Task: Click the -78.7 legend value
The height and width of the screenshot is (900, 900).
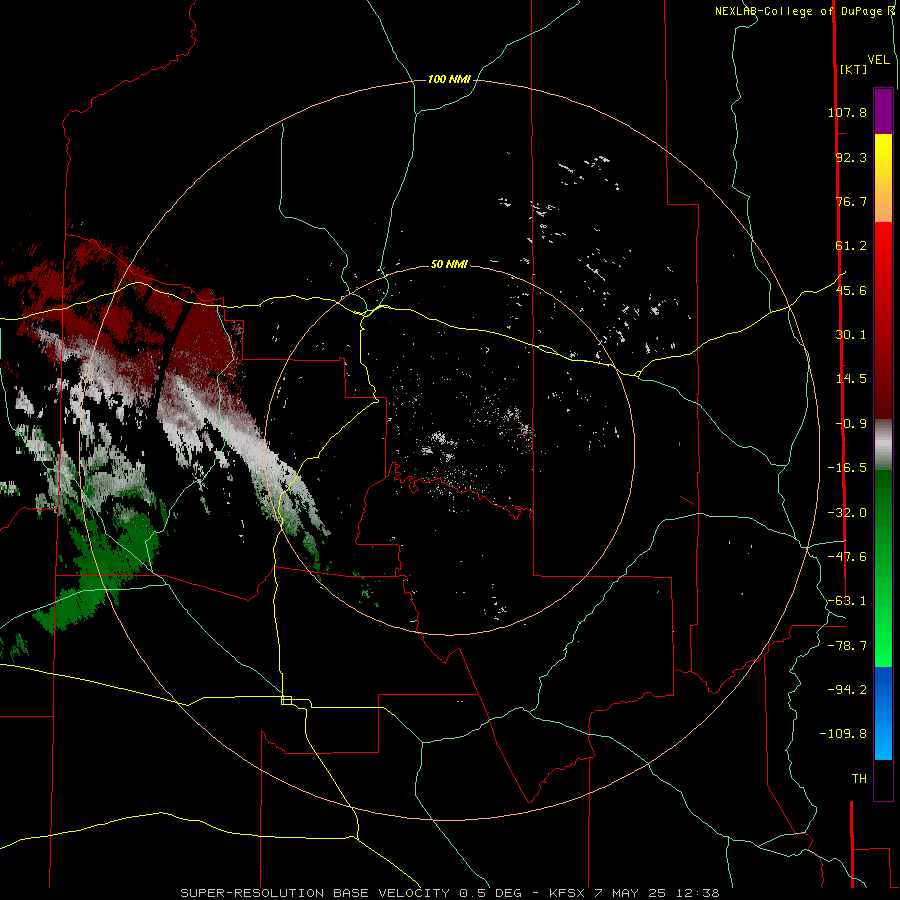Action: coord(847,646)
